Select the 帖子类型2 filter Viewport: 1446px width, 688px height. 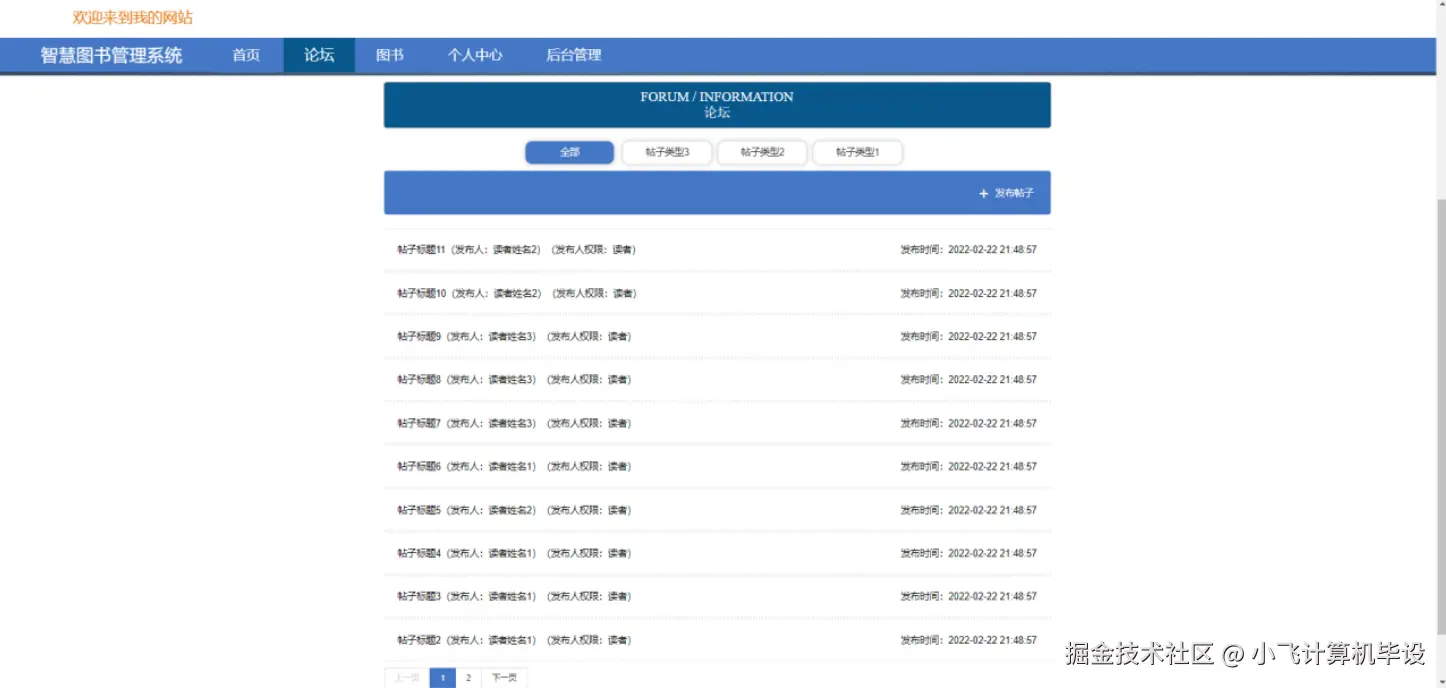coord(762,152)
